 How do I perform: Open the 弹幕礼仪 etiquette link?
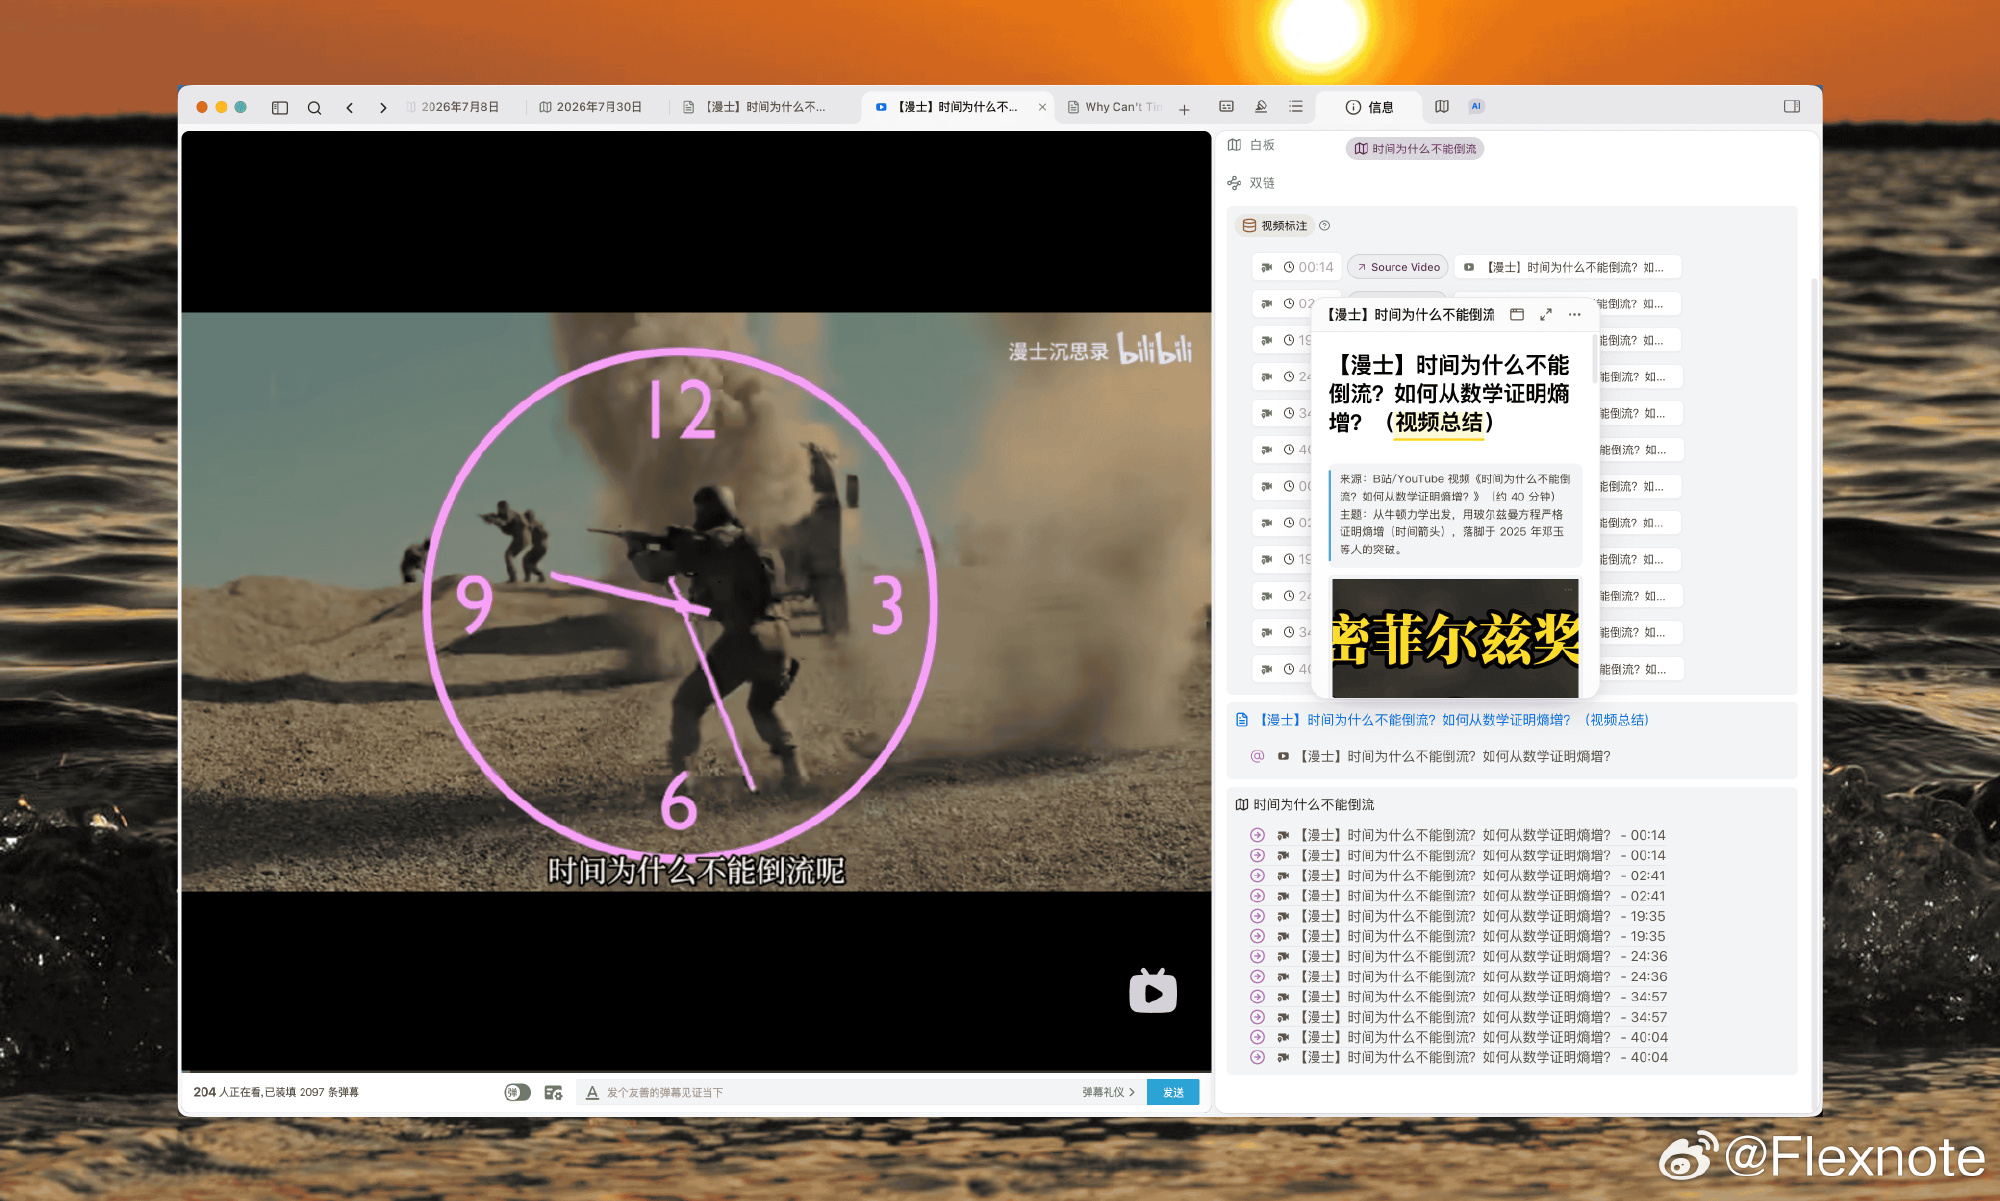(1108, 1092)
